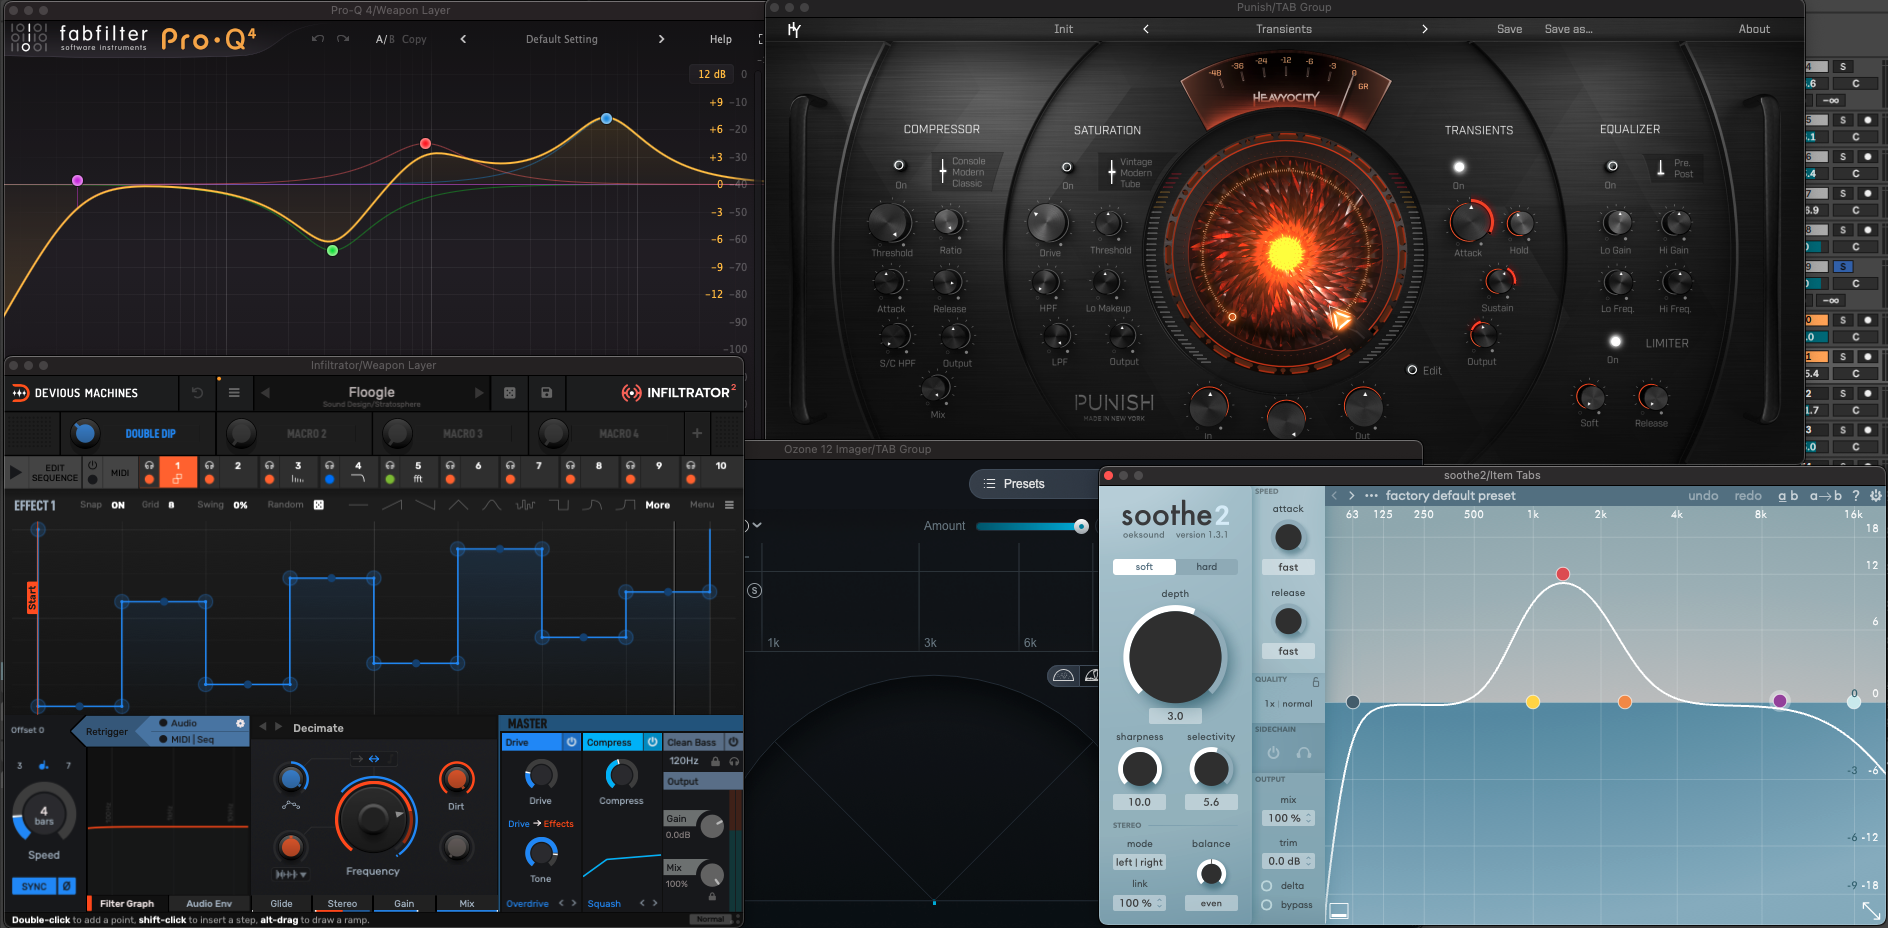Open stereo mode left|right selector
The width and height of the screenshot is (1888, 928).
[x=1140, y=862]
